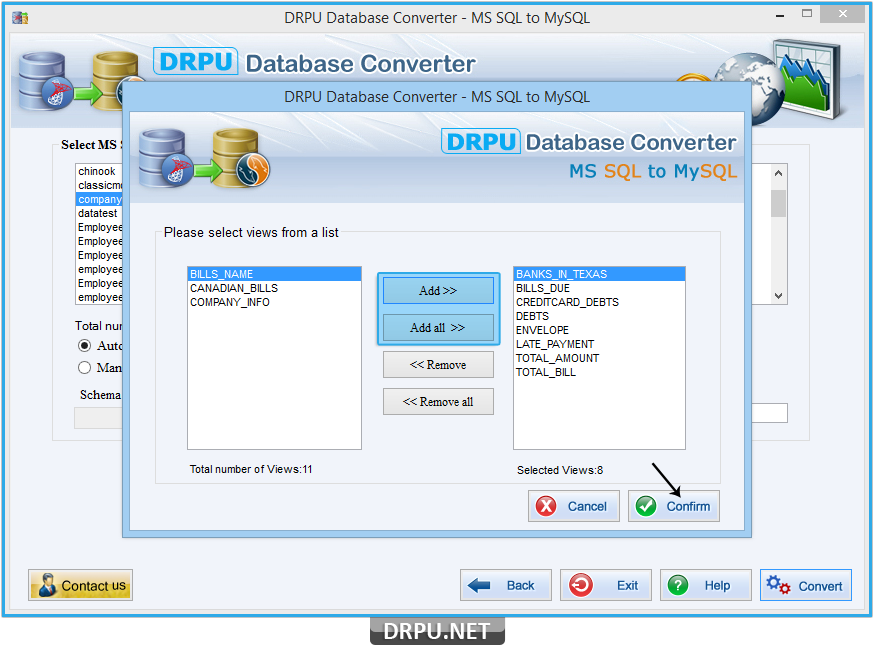Click the Contact us person icon
The width and height of the screenshot is (874, 645).
(x=47, y=585)
